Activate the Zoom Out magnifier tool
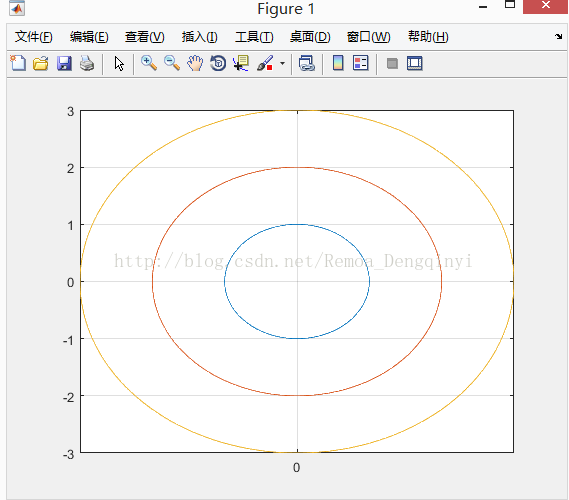Image resolution: width=569 pixels, height=500 pixels. pyautogui.click(x=172, y=63)
